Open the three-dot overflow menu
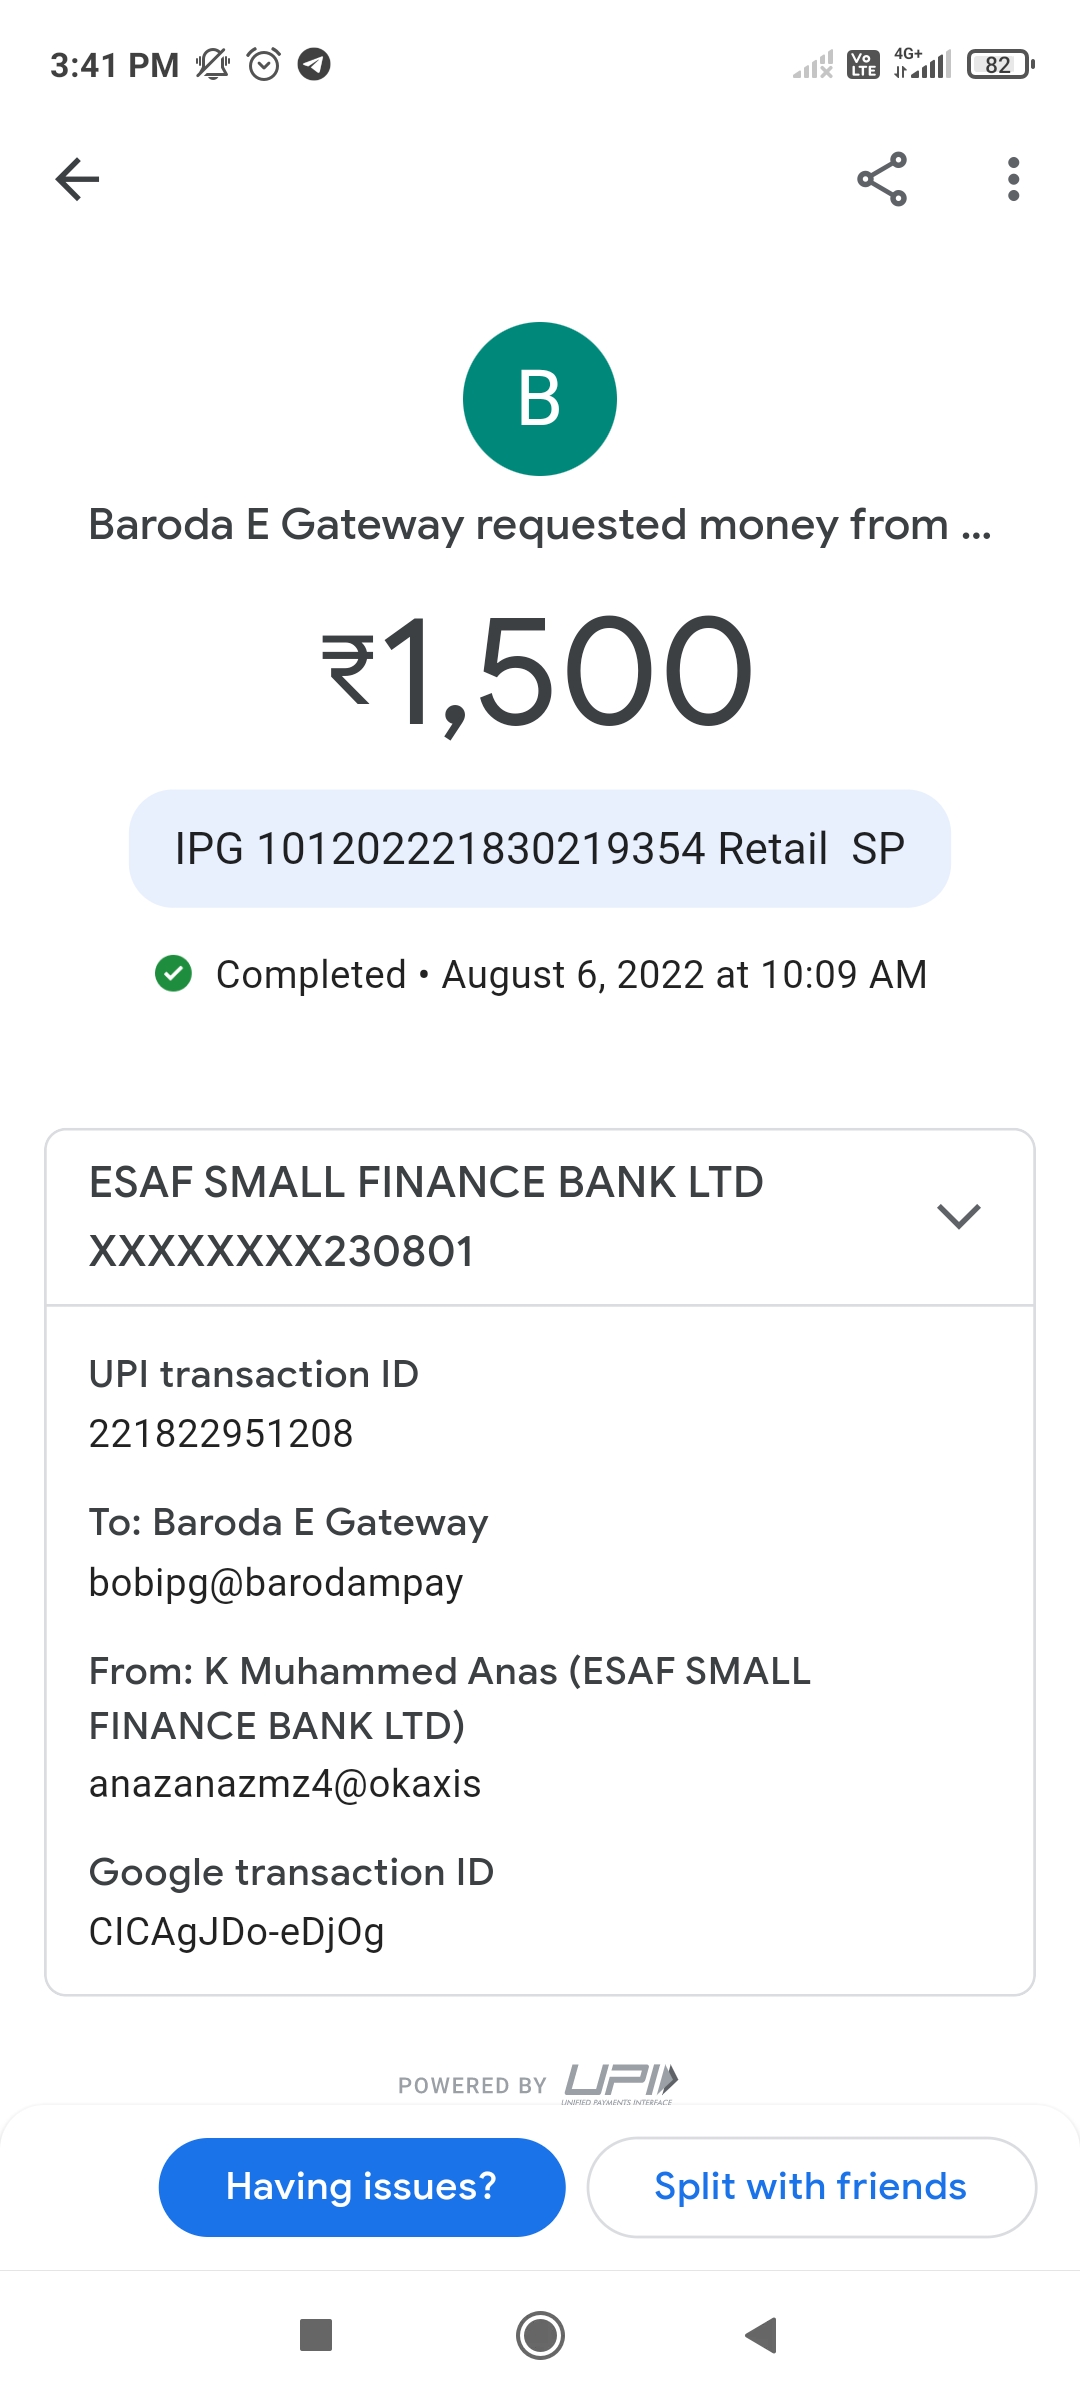1080x2400 pixels. coord(1013,180)
